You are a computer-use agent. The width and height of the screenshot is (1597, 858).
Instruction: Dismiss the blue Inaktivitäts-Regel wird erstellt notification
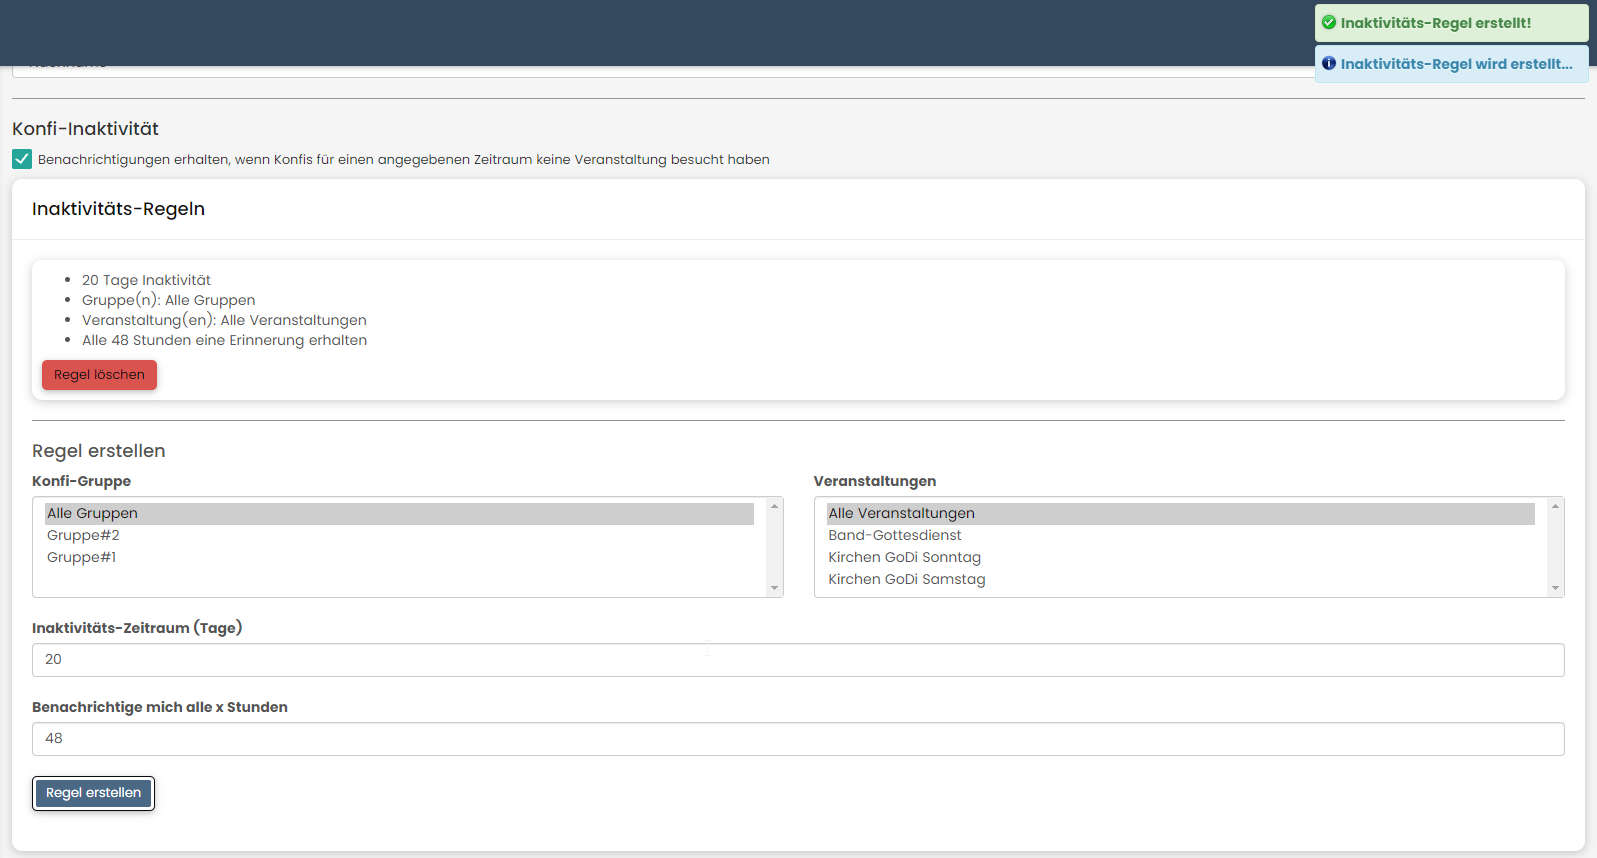(x=1452, y=64)
